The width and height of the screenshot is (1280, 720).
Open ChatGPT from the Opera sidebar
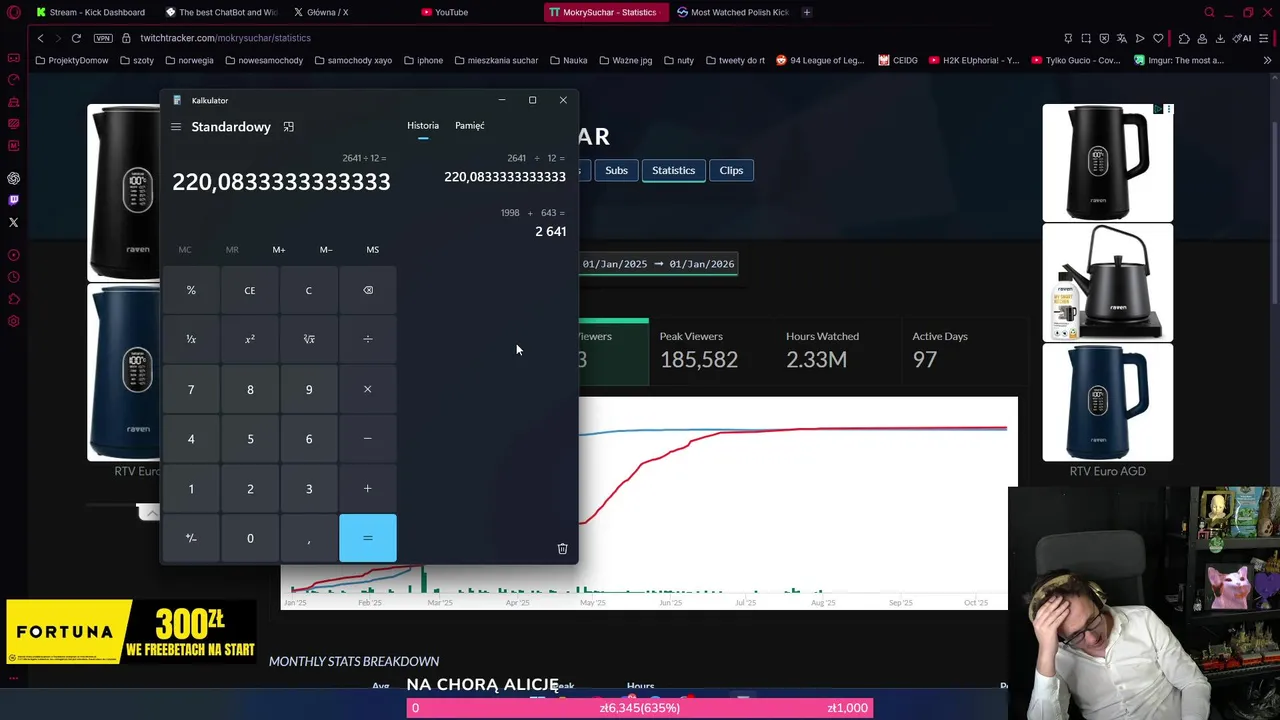pos(14,178)
